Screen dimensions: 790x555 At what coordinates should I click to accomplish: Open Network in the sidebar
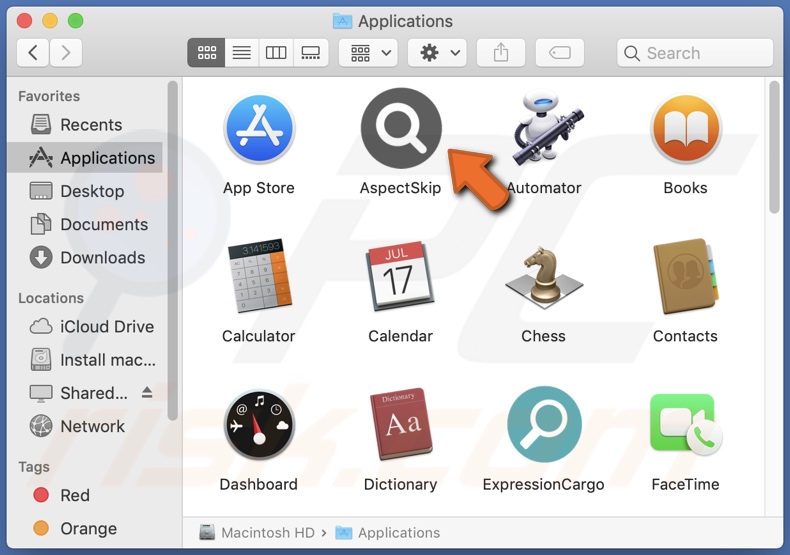pyautogui.click(x=85, y=426)
